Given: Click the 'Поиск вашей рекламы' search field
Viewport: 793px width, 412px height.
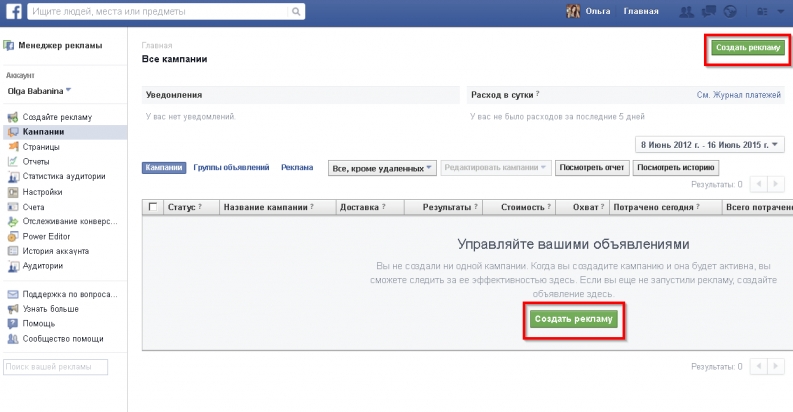Looking at the screenshot, I should [55, 367].
